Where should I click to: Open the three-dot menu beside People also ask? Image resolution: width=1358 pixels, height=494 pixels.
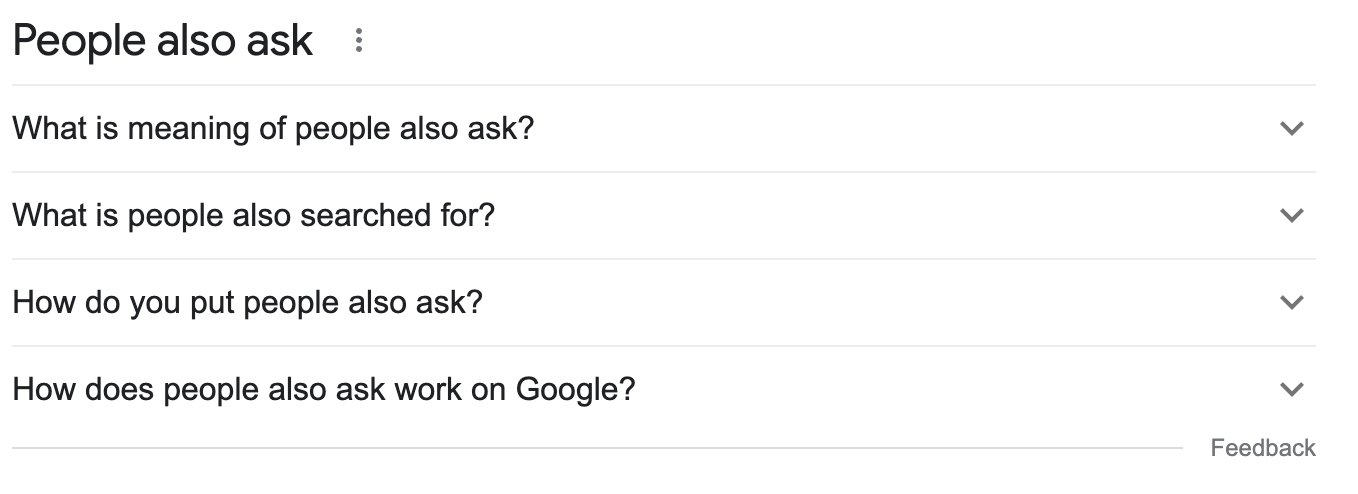click(359, 41)
